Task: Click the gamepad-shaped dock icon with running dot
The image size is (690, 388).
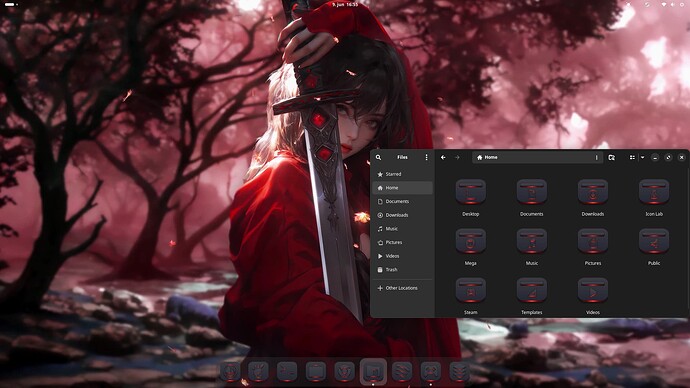Action: [430, 372]
